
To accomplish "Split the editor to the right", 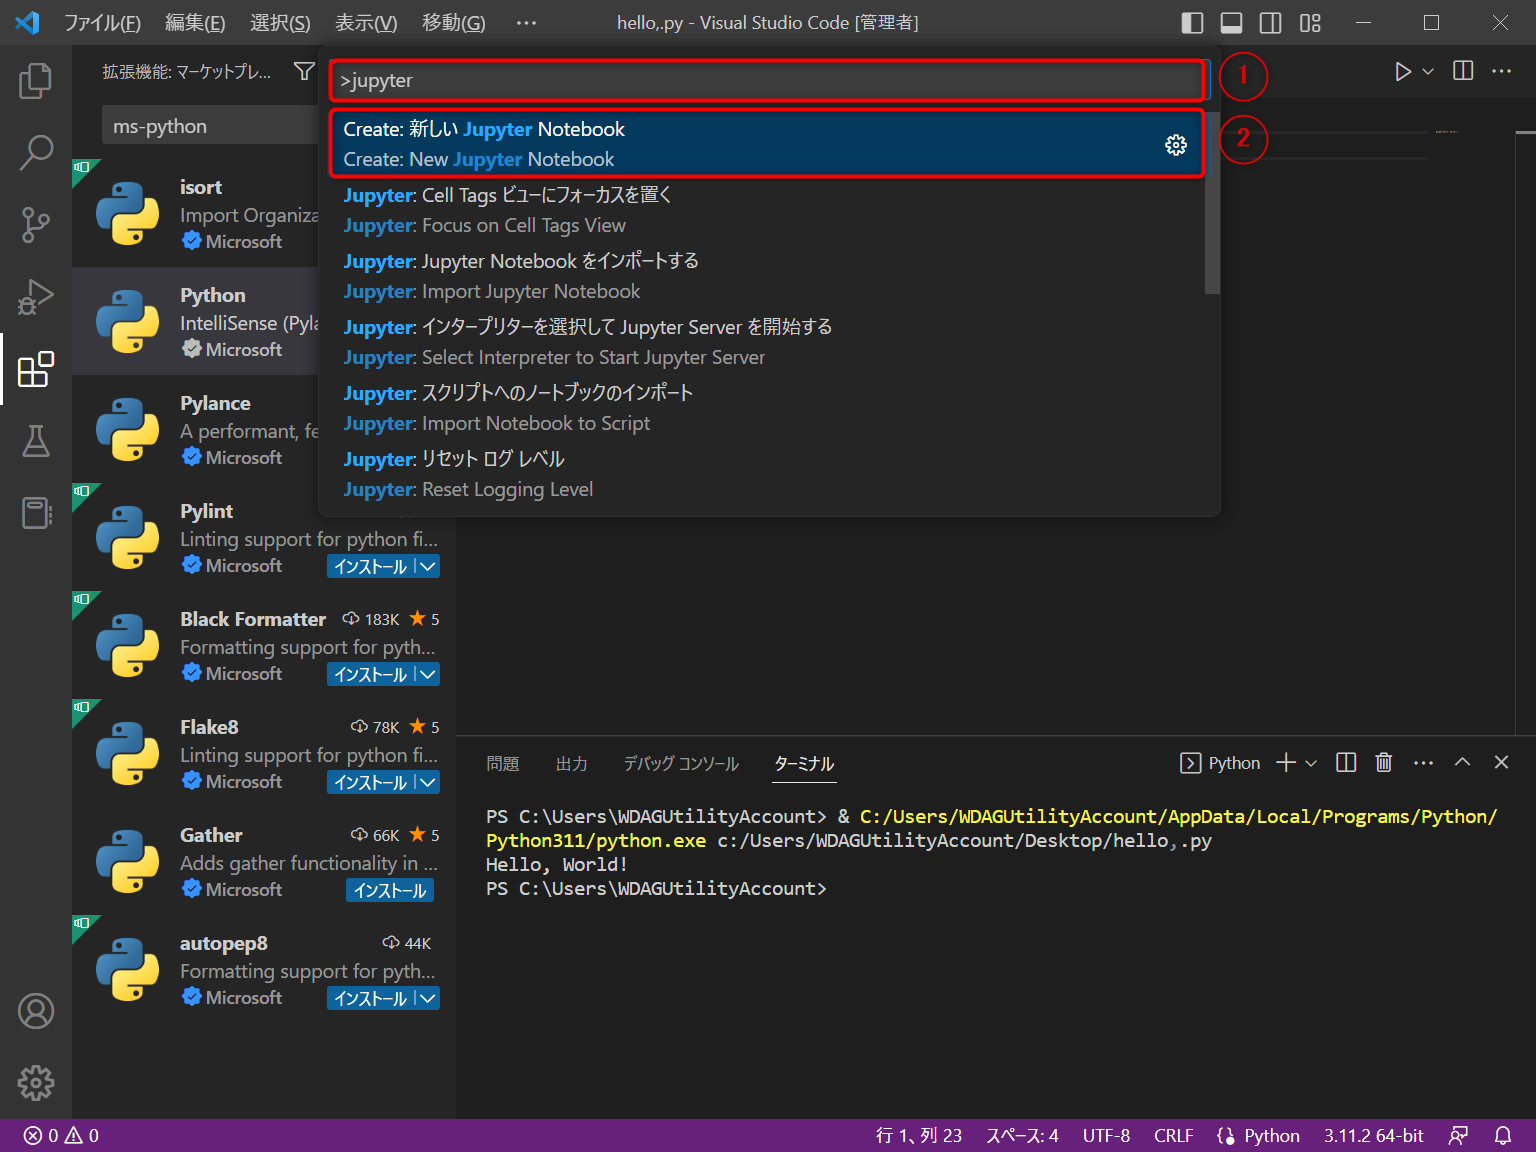I will click(x=1463, y=71).
